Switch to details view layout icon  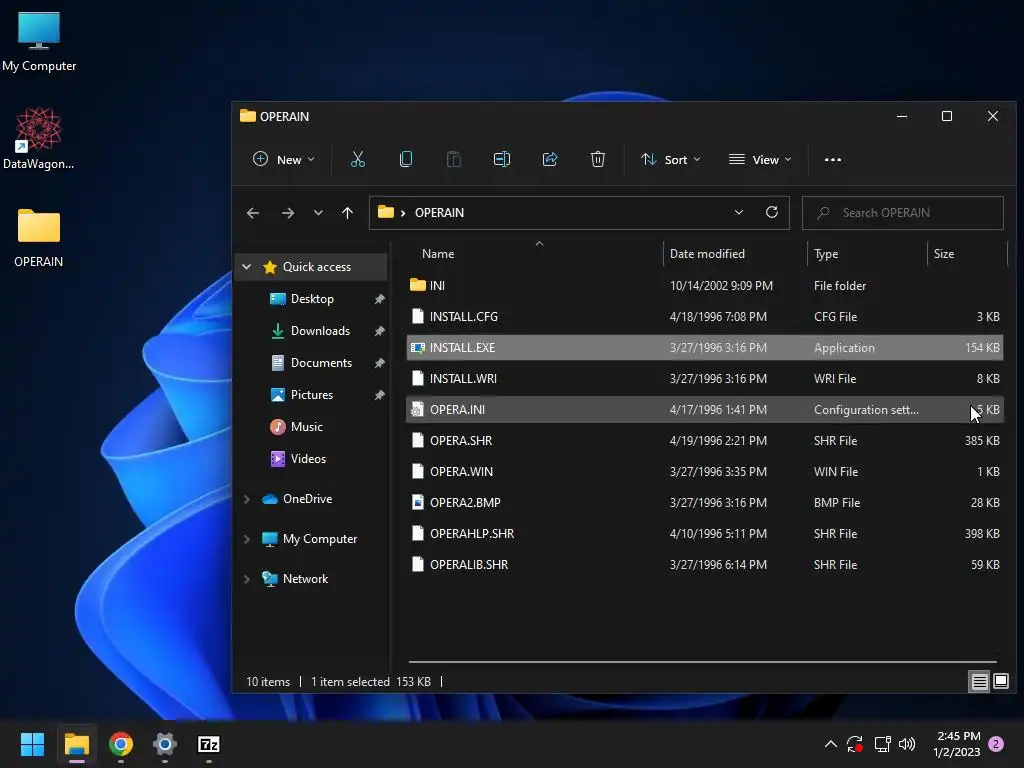click(x=980, y=682)
